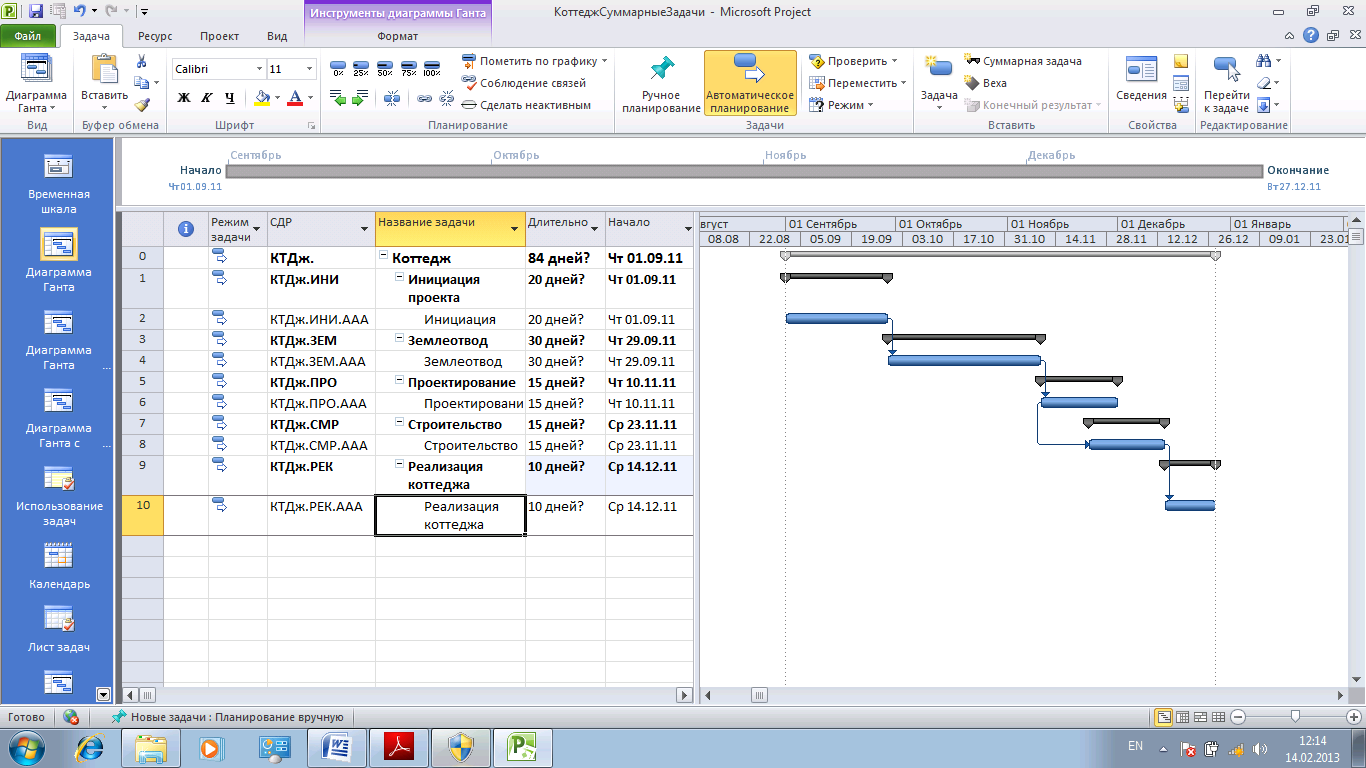Viewport: 1366px width, 768px height.
Task: Launch Microsoft Word from the taskbar
Action: pyautogui.click(x=337, y=747)
